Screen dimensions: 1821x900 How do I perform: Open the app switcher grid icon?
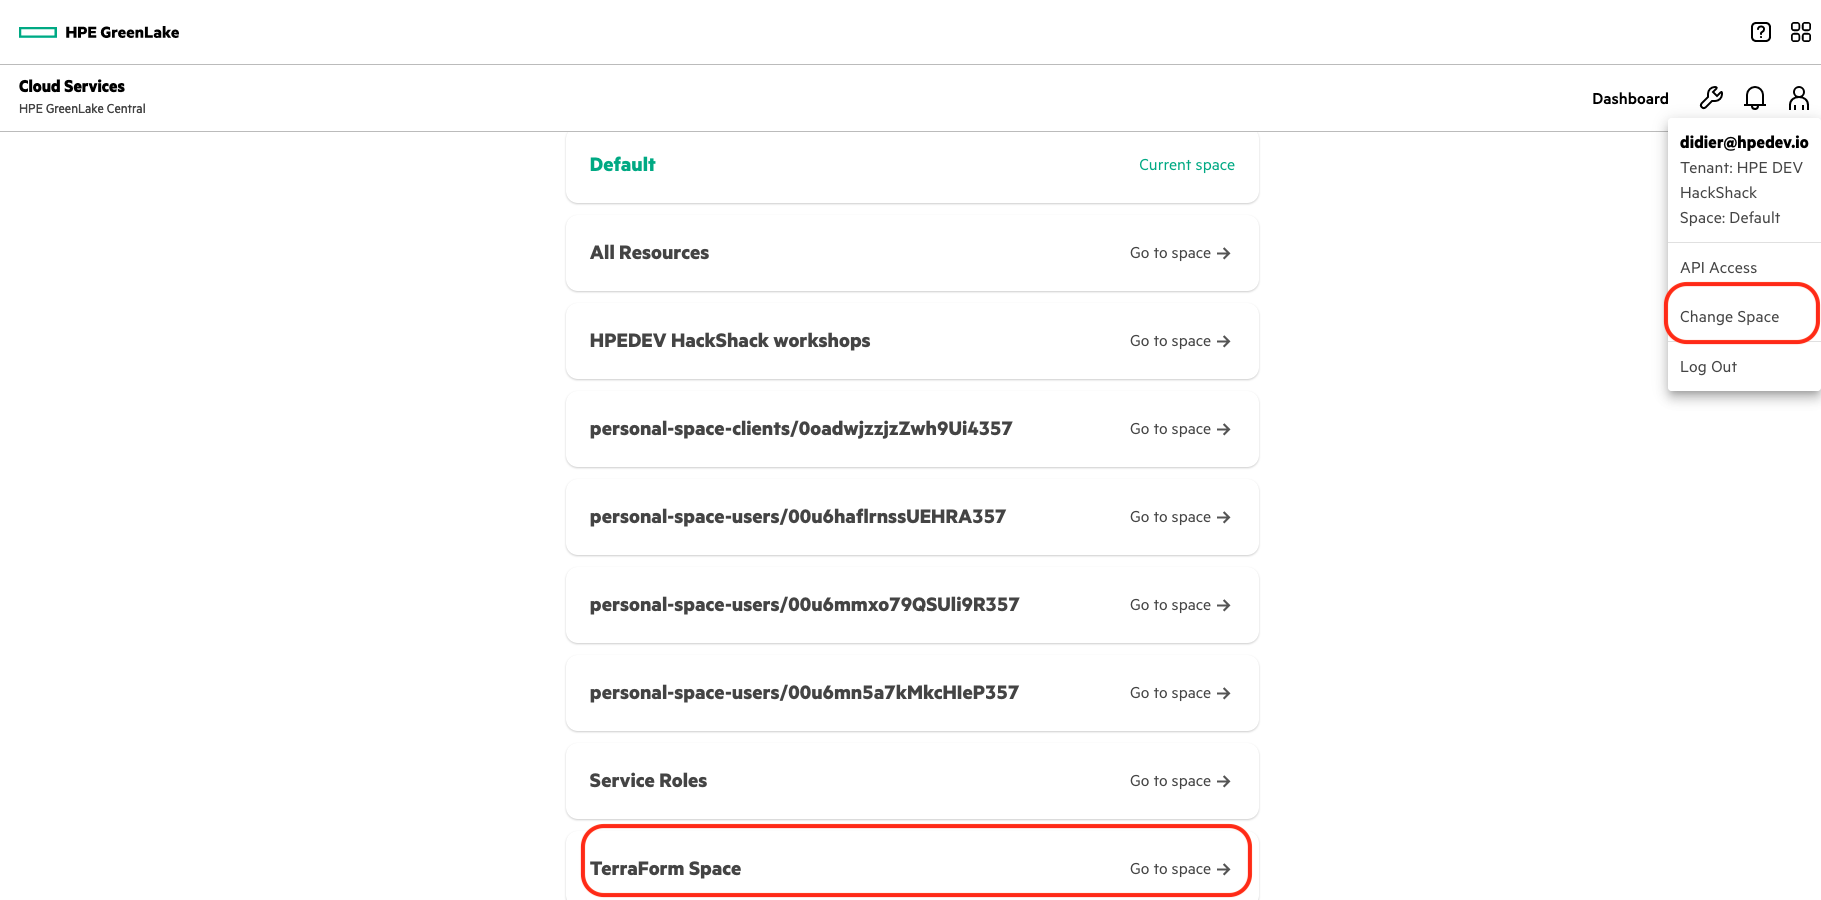tap(1801, 32)
